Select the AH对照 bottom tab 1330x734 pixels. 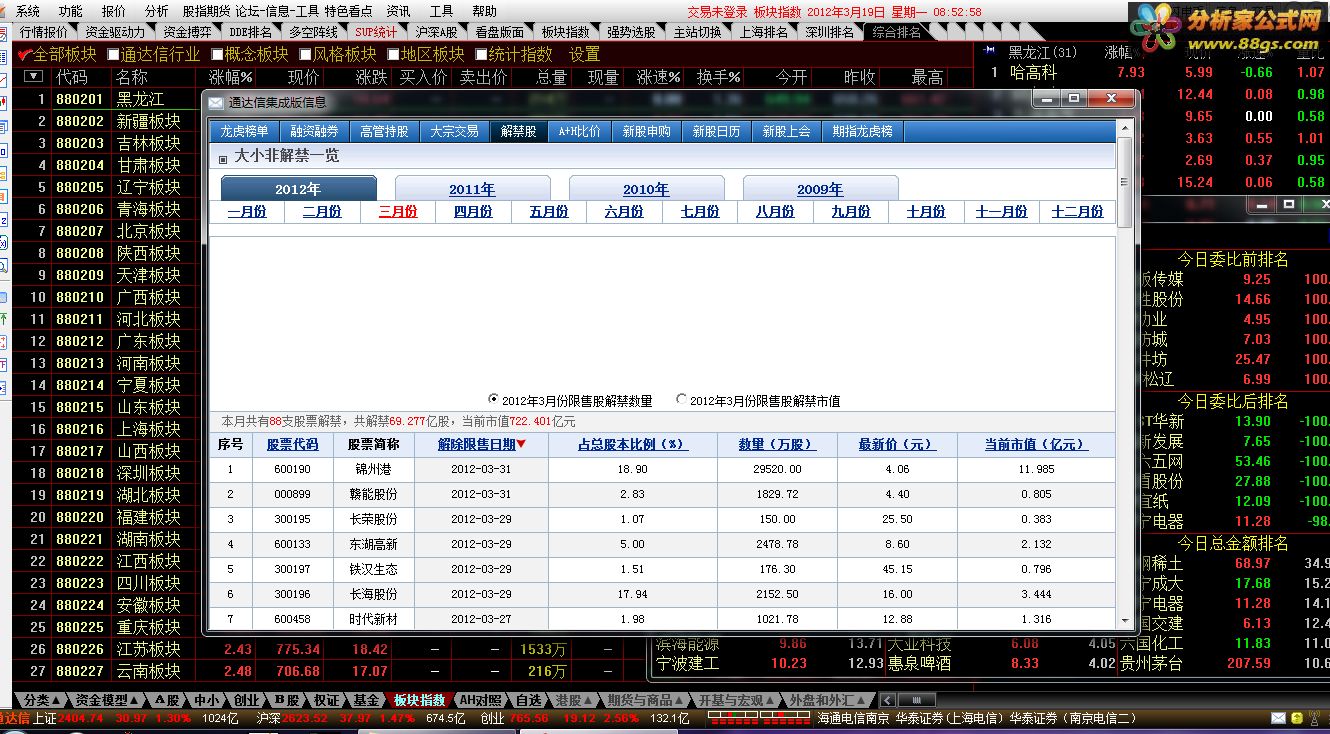(x=481, y=700)
